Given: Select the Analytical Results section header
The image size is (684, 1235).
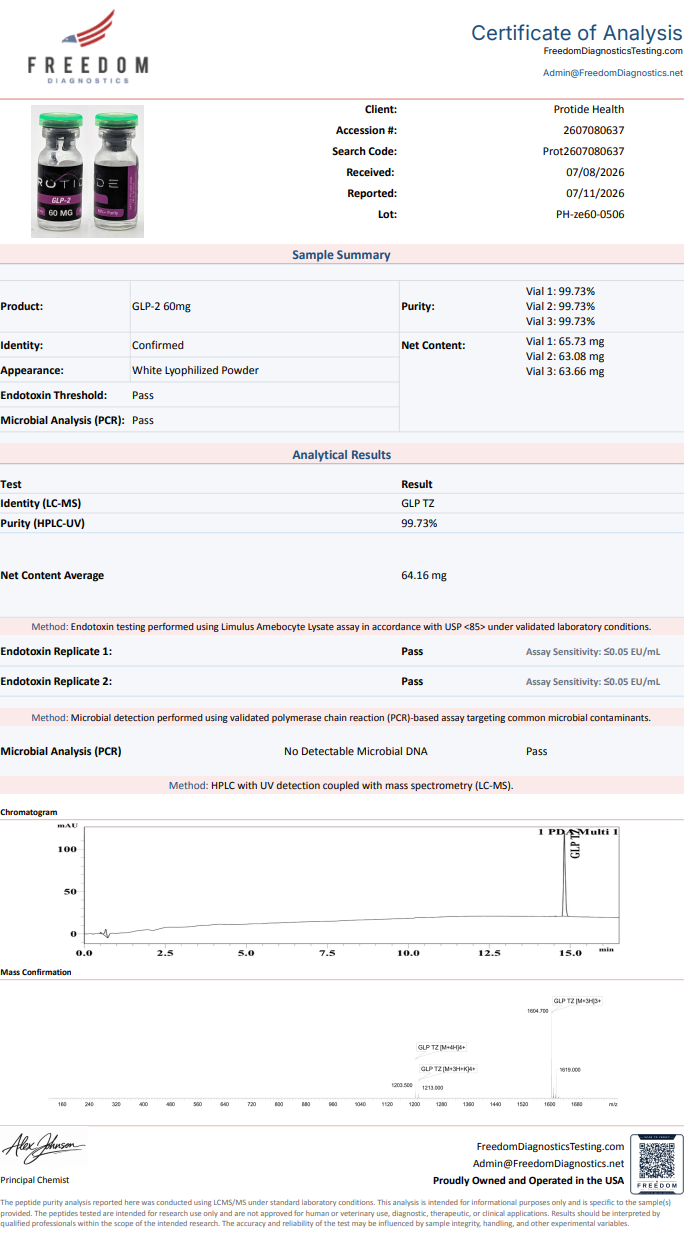Looking at the screenshot, I should coord(341,455).
